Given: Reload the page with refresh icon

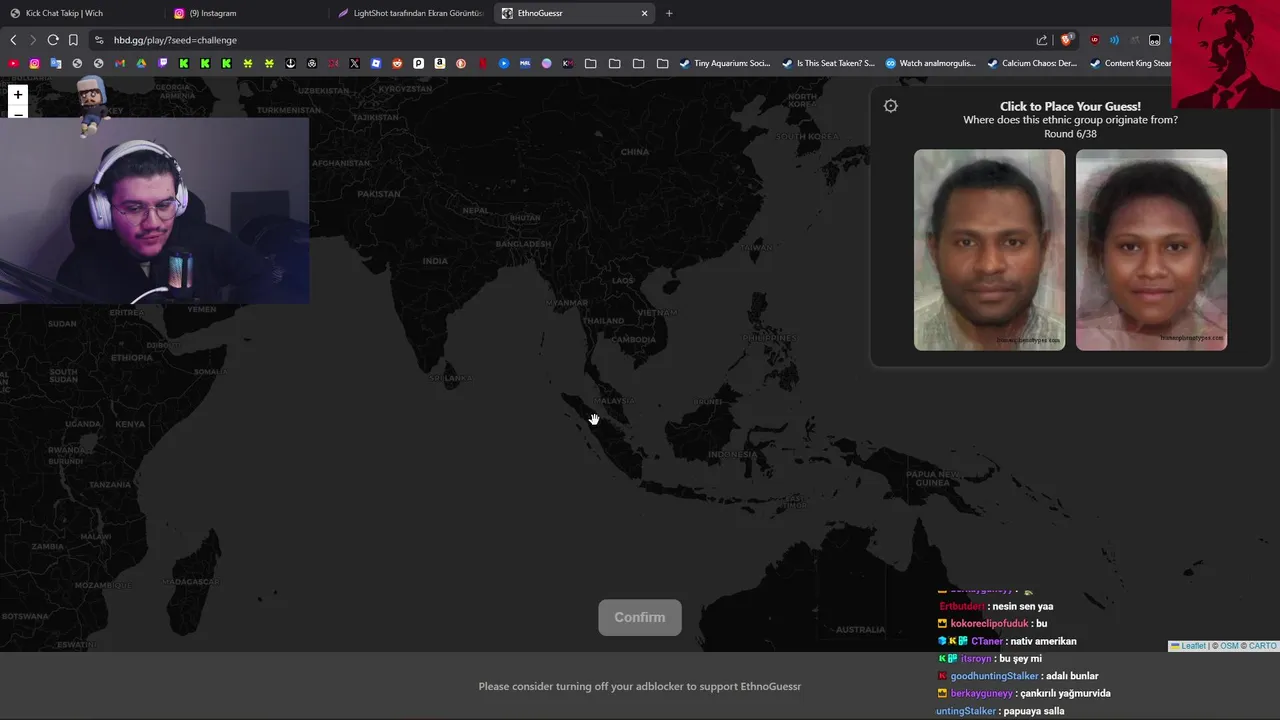Looking at the screenshot, I should click(53, 40).
